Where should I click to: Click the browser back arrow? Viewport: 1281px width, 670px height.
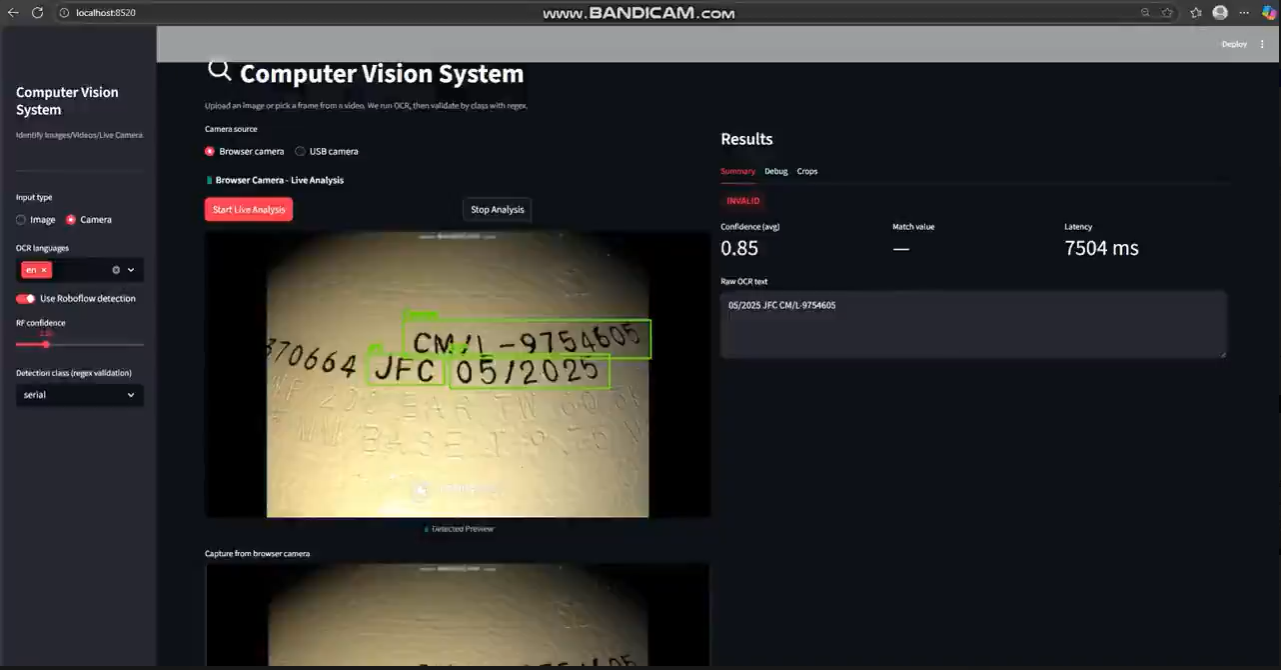coord(13,13)
